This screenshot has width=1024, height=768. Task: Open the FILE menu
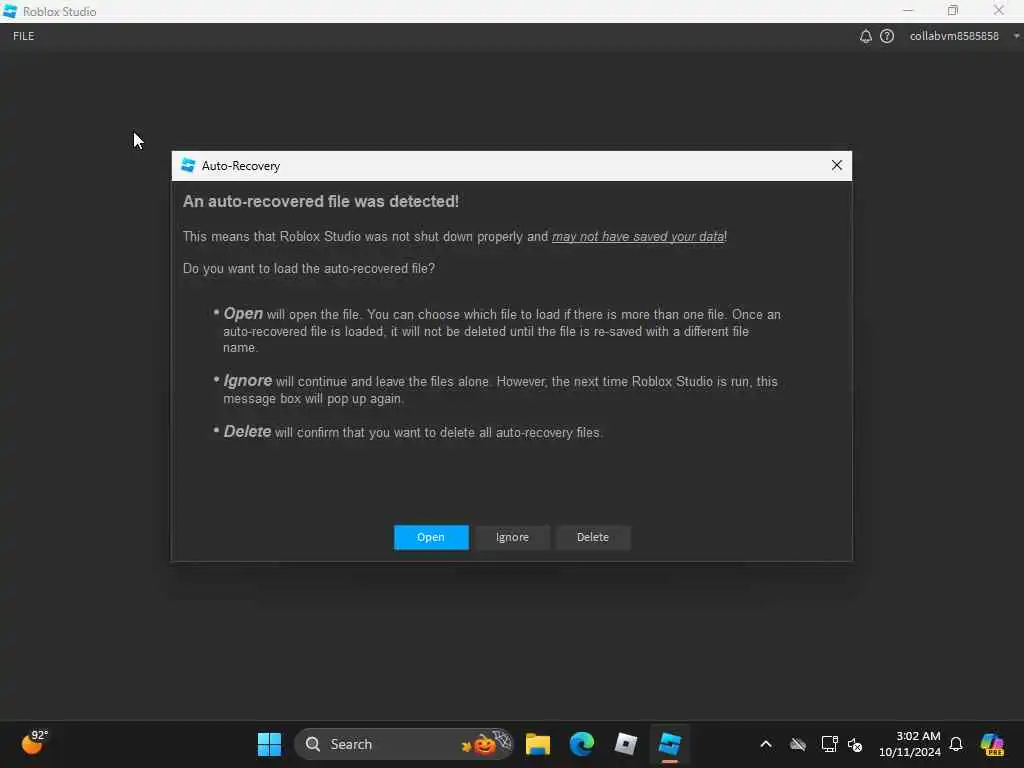point(24,36)
